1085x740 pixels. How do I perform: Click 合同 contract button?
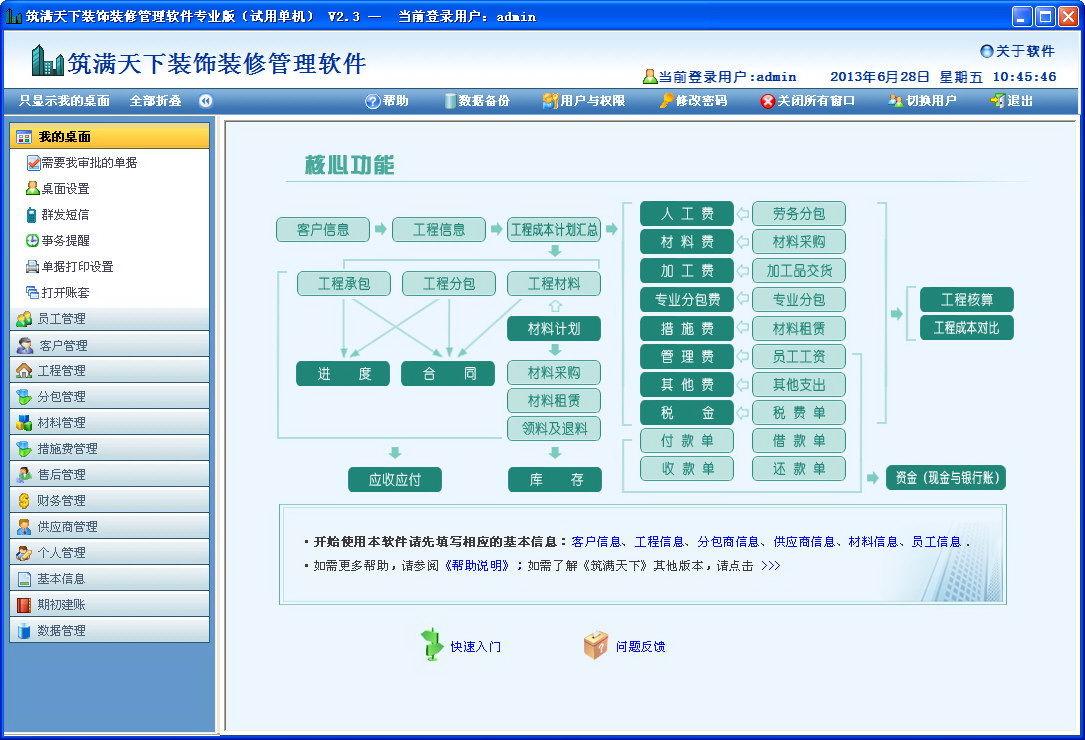(x=448, y=374)
